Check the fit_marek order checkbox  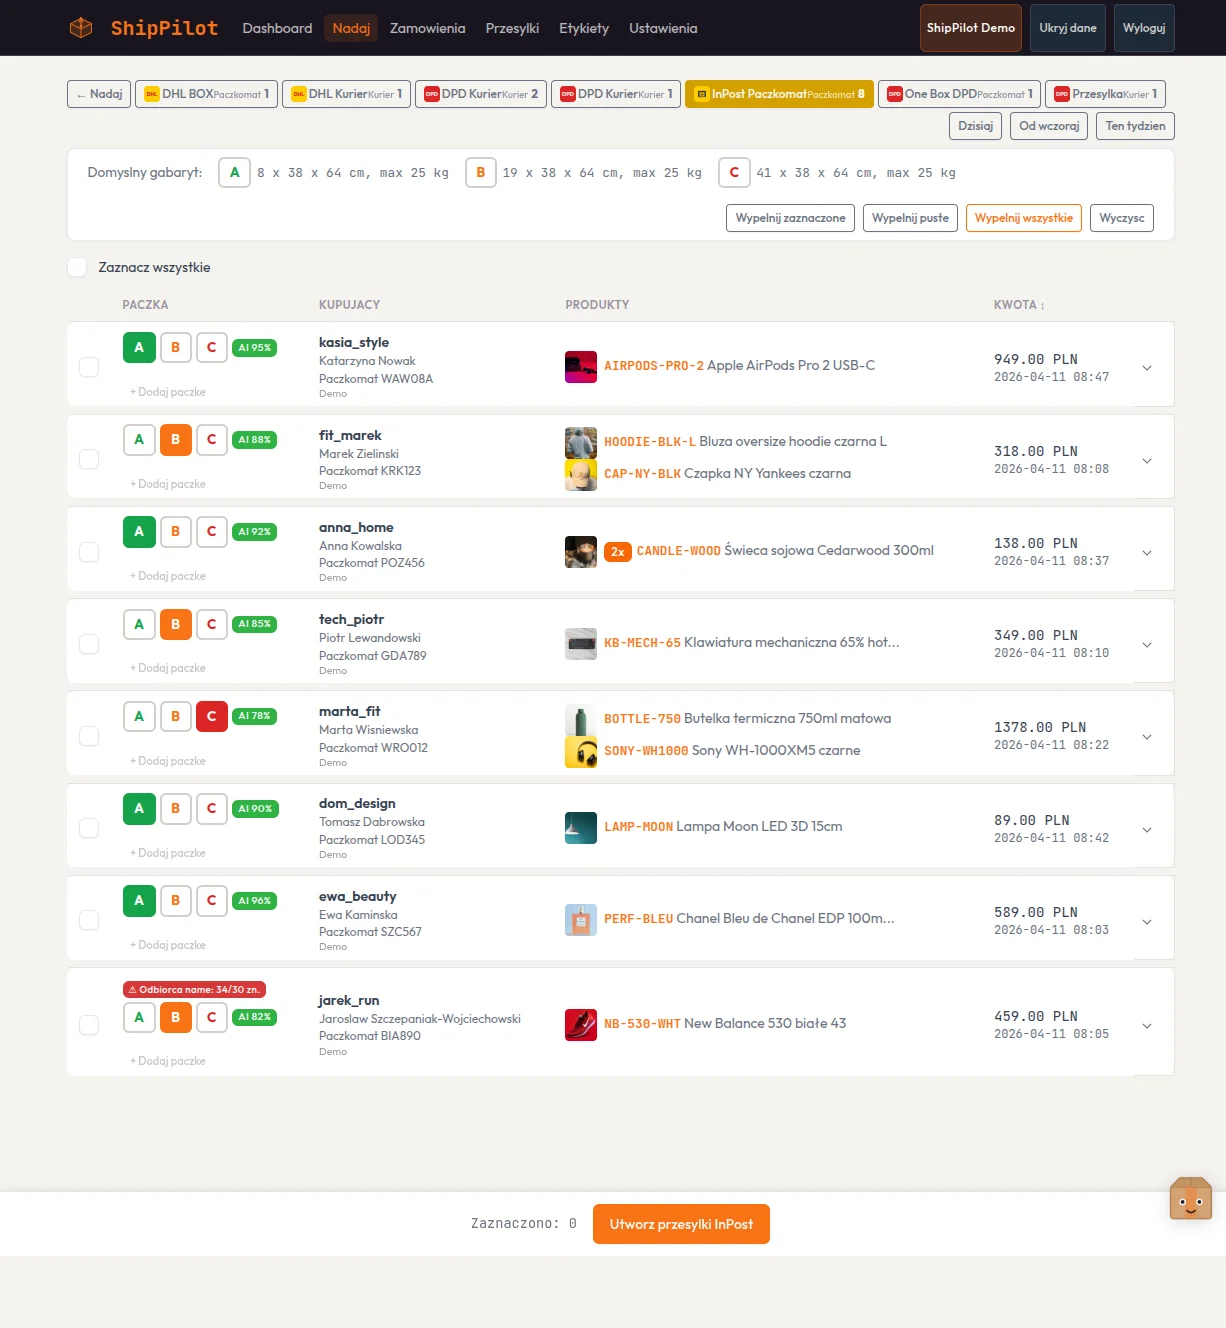[89, 459]
